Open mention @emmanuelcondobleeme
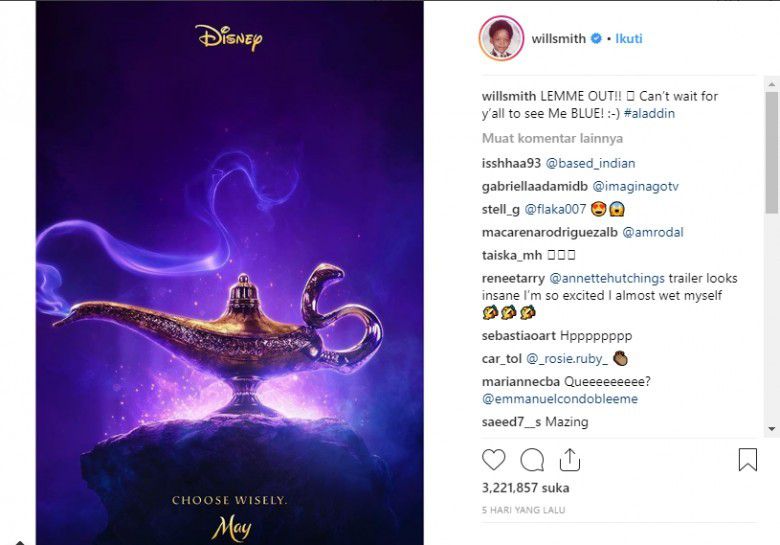 click(560, 399)
